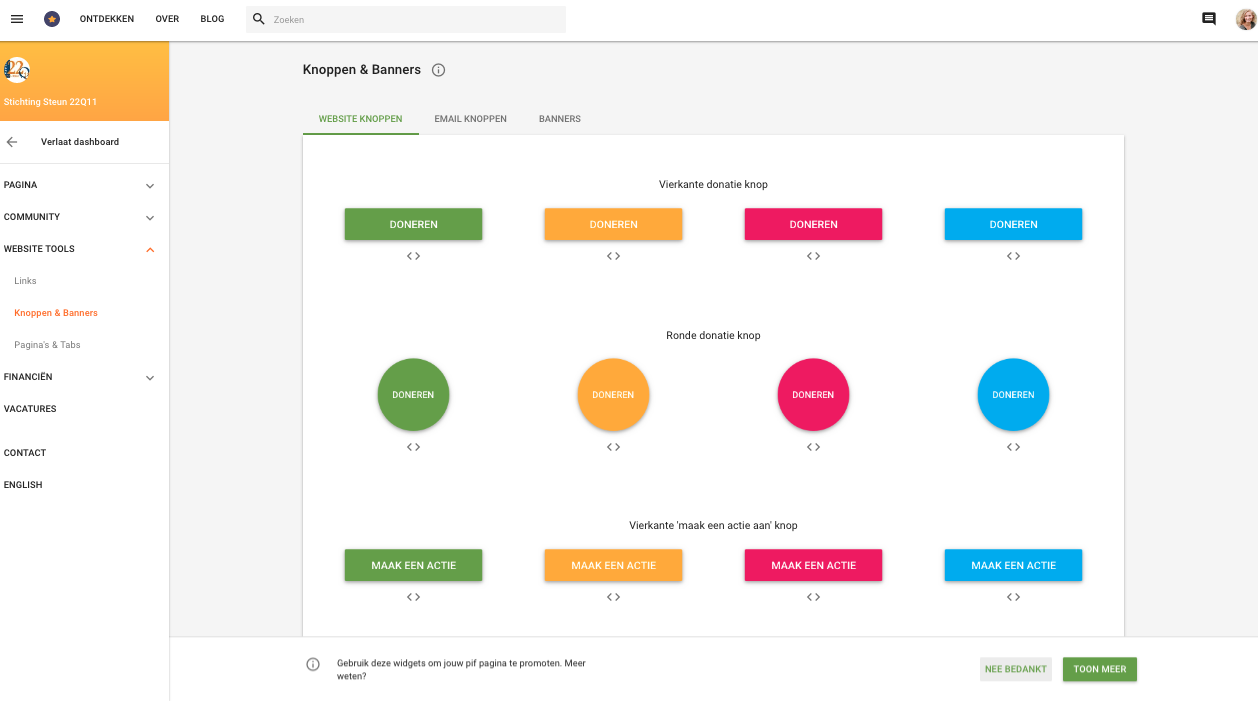The image size is (1258, 701).
Task: Click the green Maak een actie button
Action: (413, 565)
